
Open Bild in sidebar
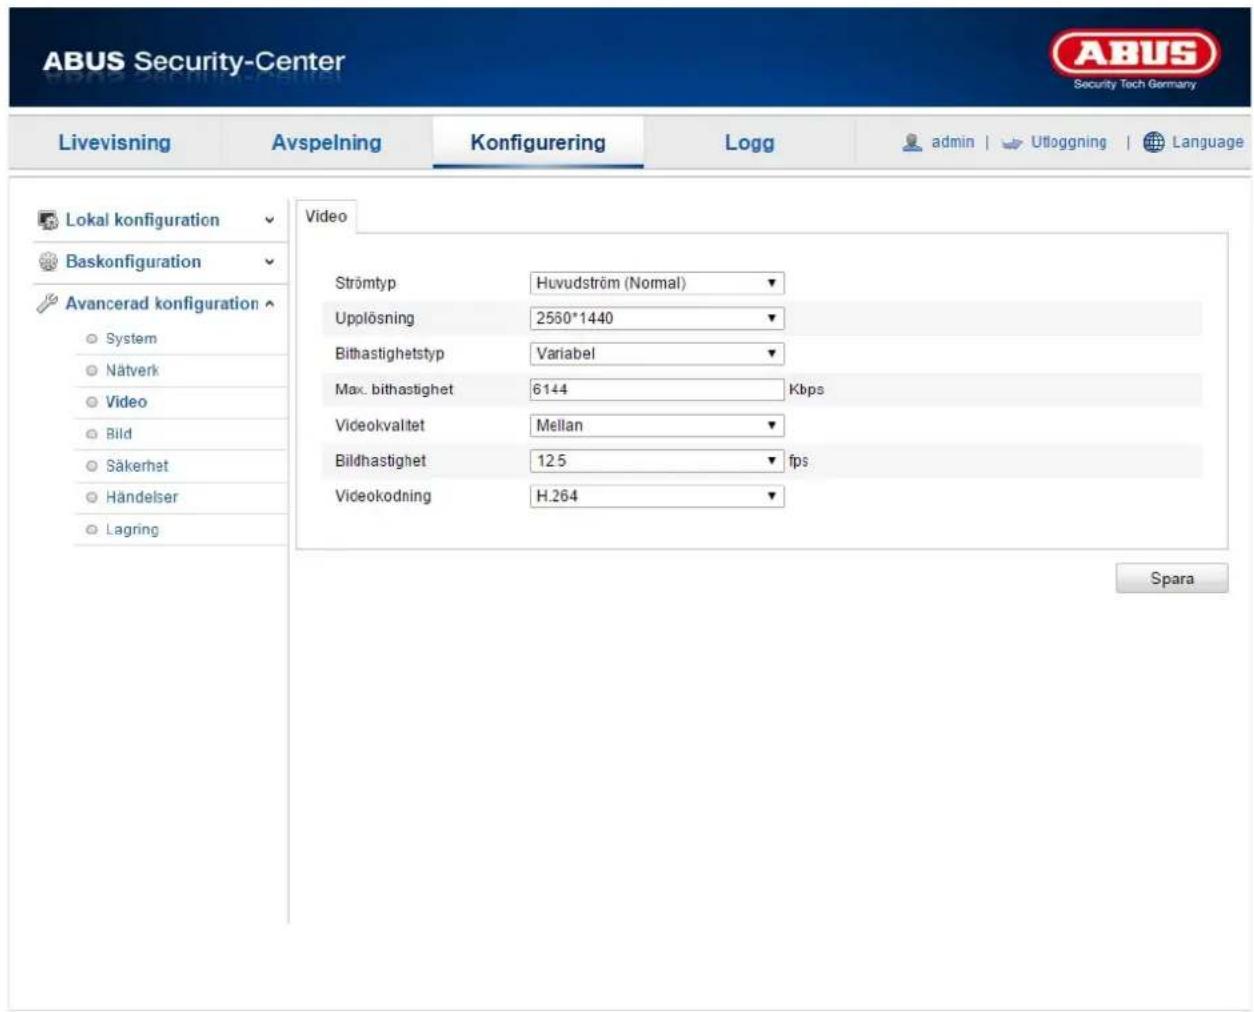click(x=119, y=434)
